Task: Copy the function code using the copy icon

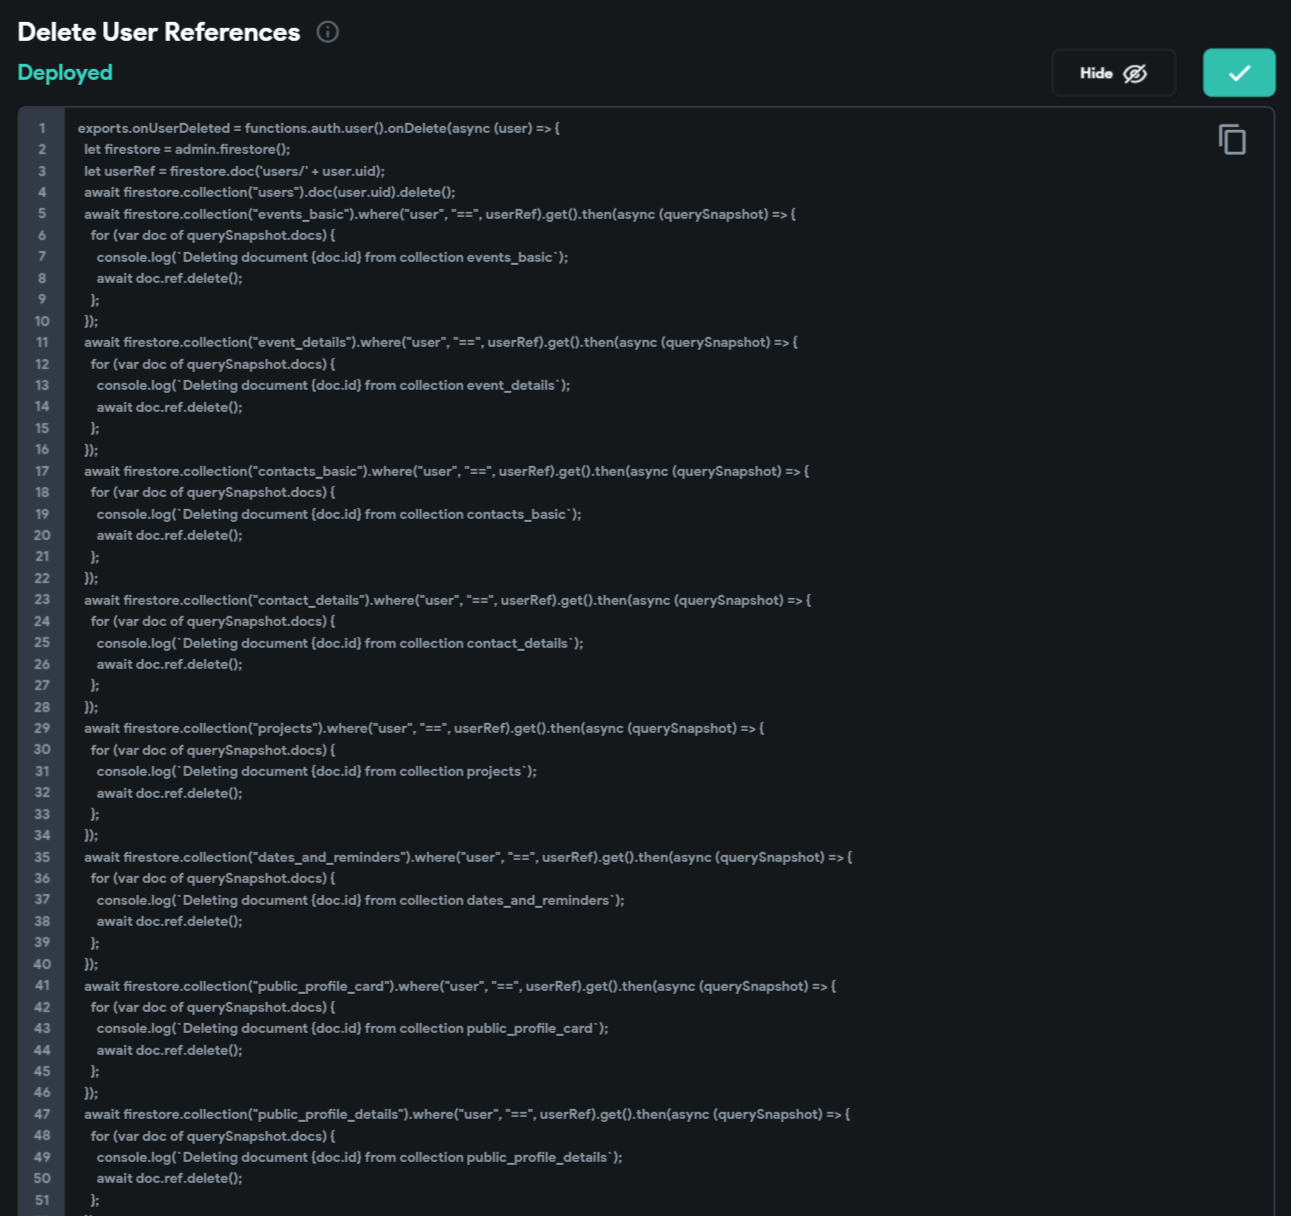Action: 1233,139
